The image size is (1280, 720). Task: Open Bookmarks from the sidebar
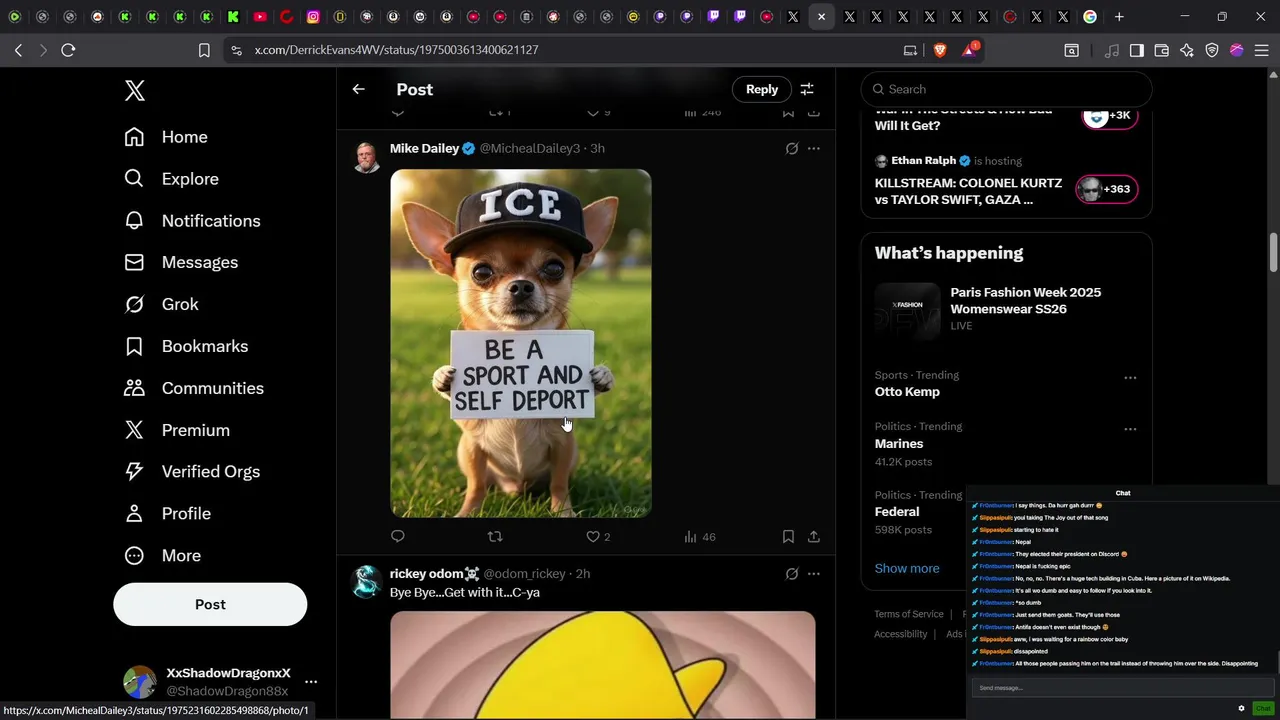[x=186, y=346]
